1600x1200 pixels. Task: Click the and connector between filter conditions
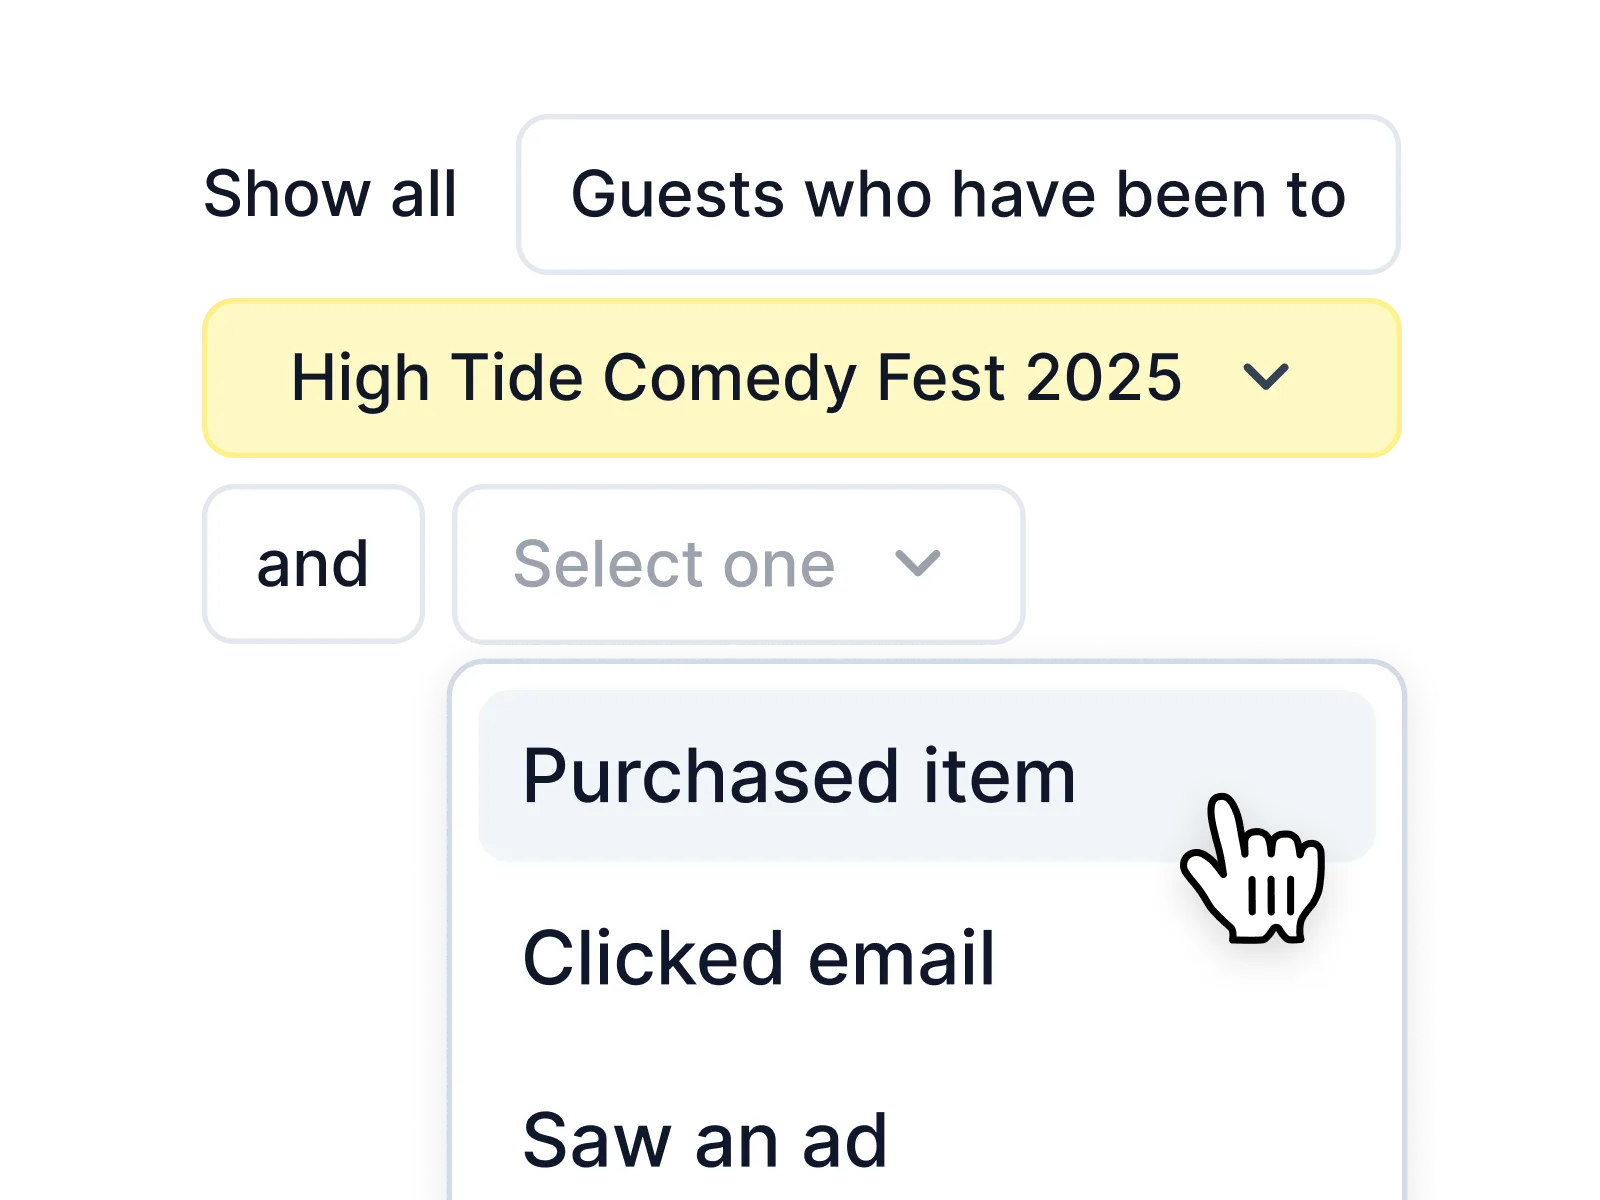(x=313, y=564)
